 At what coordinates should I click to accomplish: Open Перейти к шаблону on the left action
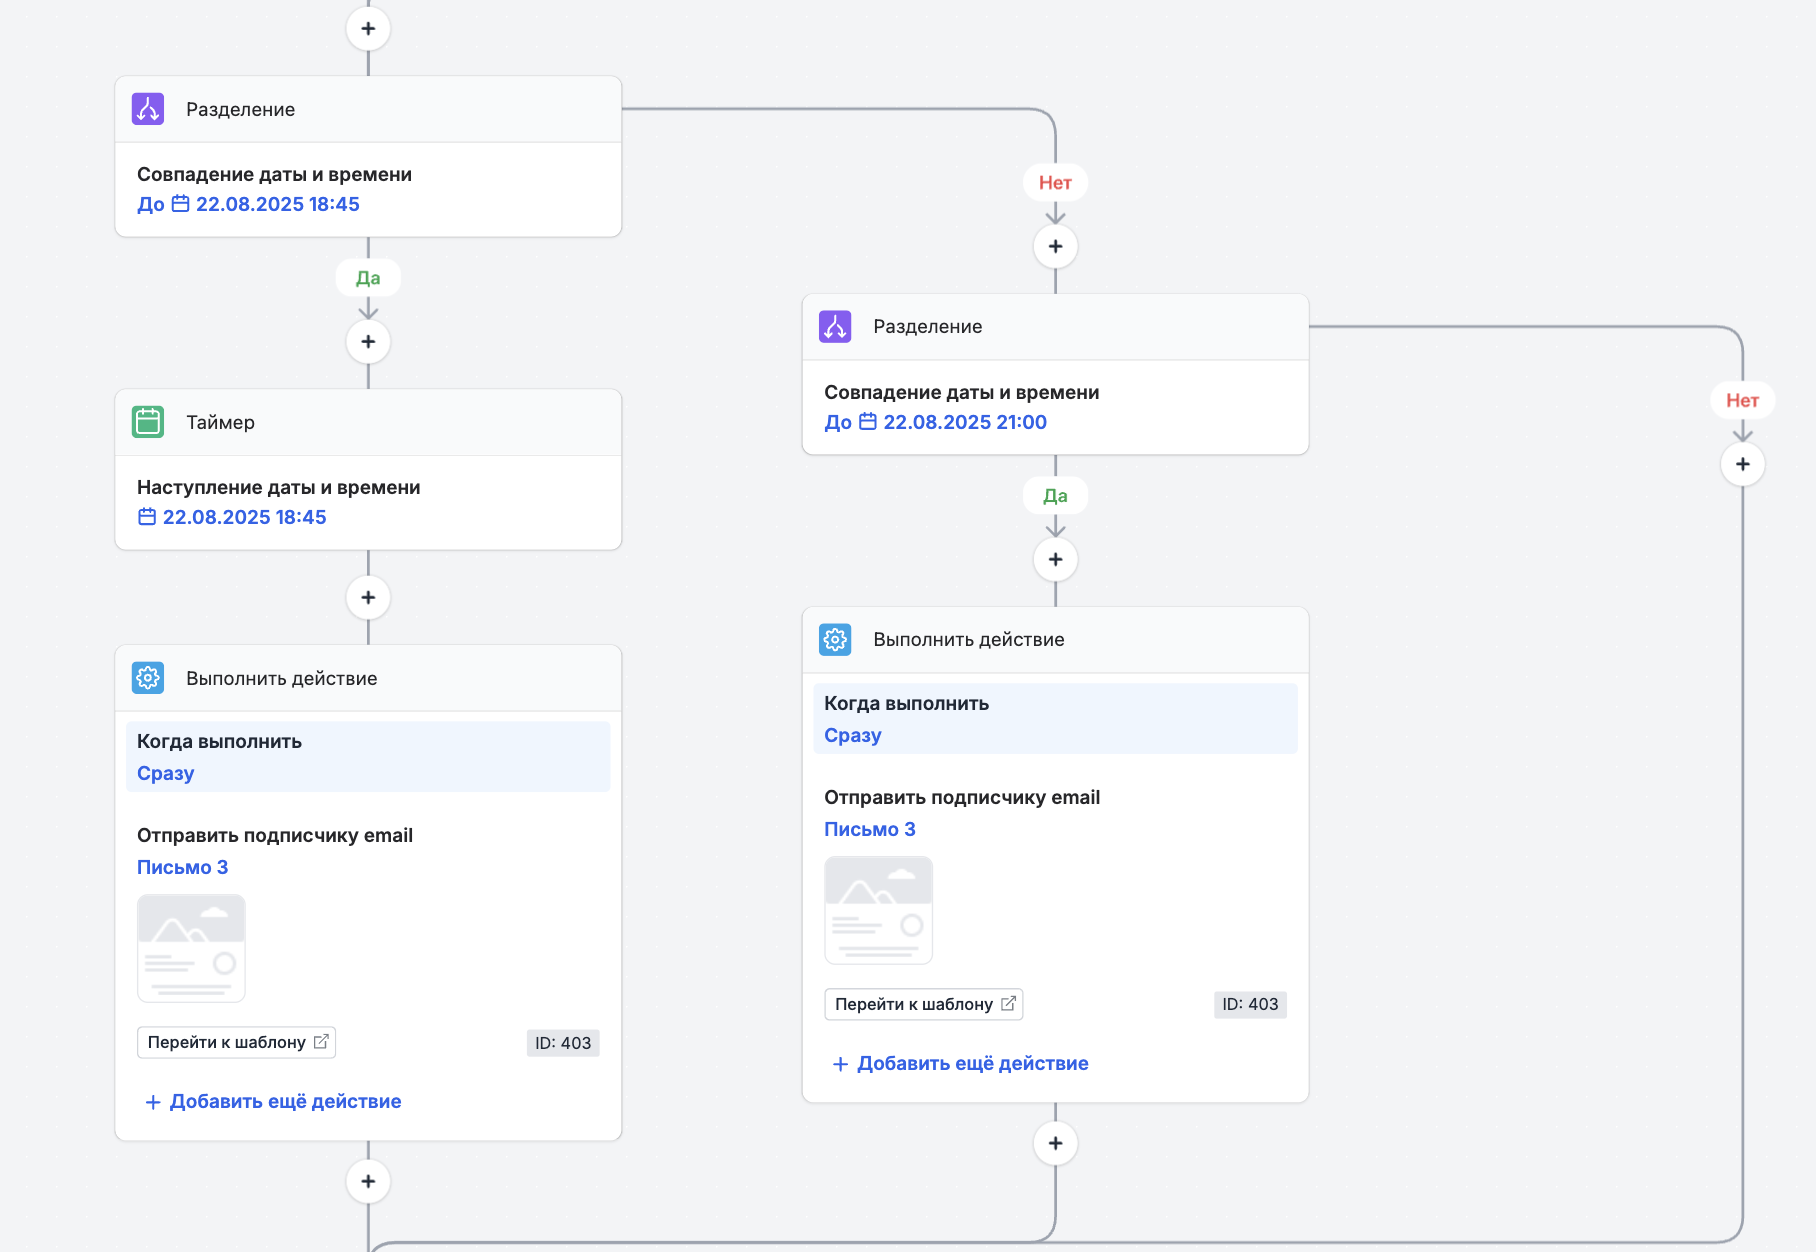tap(236, 1042)
